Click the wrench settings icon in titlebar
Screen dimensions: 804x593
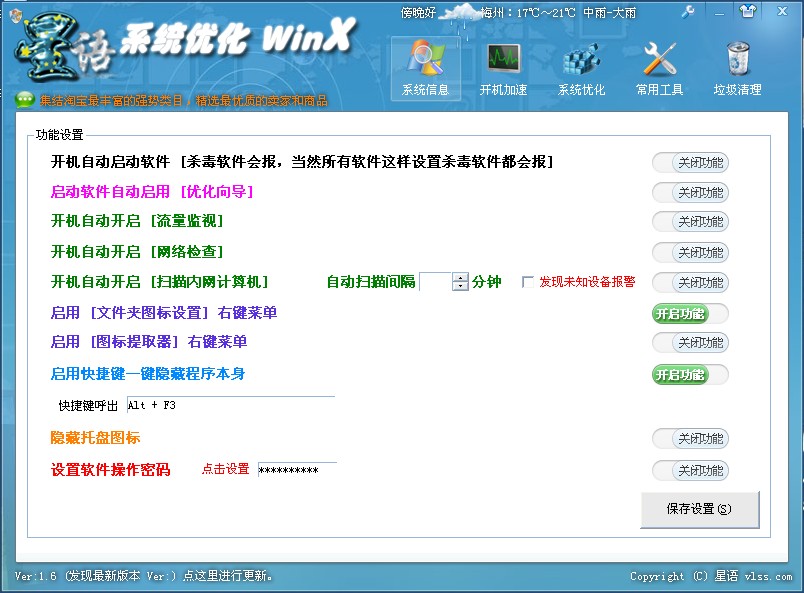pos(689,13)
